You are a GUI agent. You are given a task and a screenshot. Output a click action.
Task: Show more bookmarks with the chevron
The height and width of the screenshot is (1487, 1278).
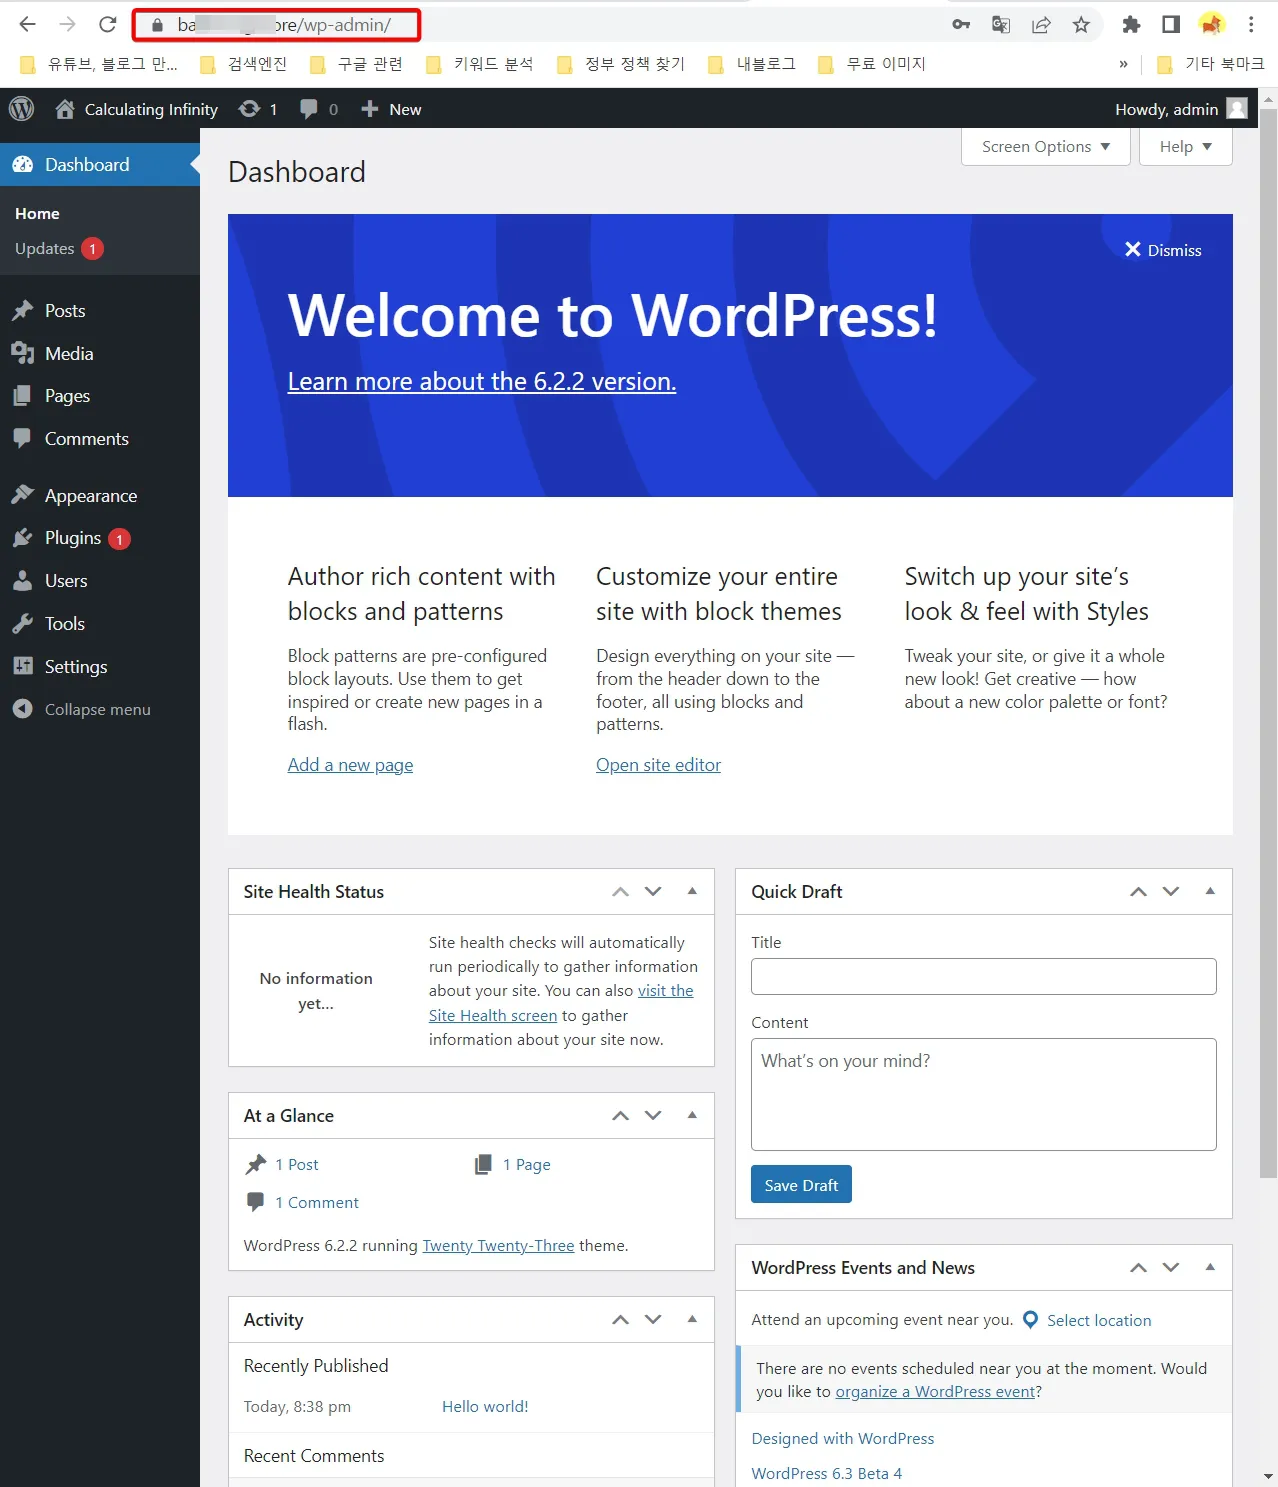click(x=1123, y=64)
